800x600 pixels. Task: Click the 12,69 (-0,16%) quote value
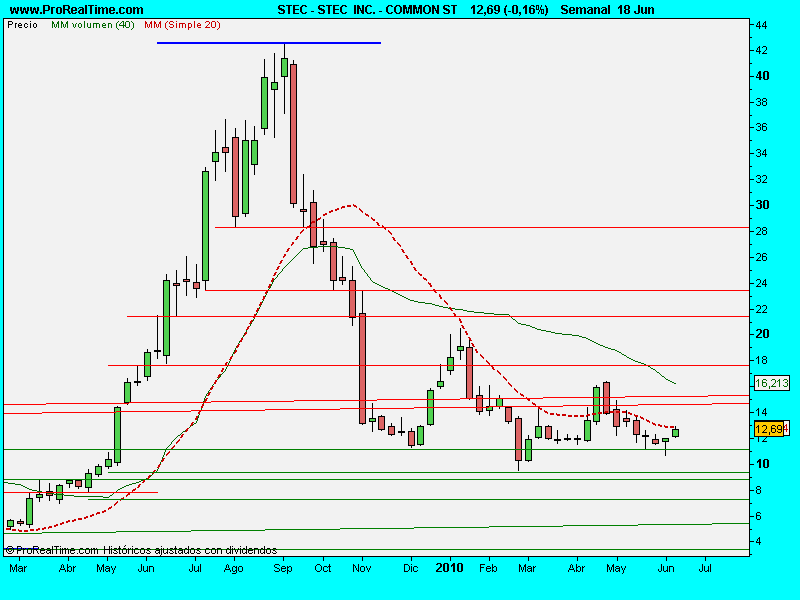(x=509, y=10)
